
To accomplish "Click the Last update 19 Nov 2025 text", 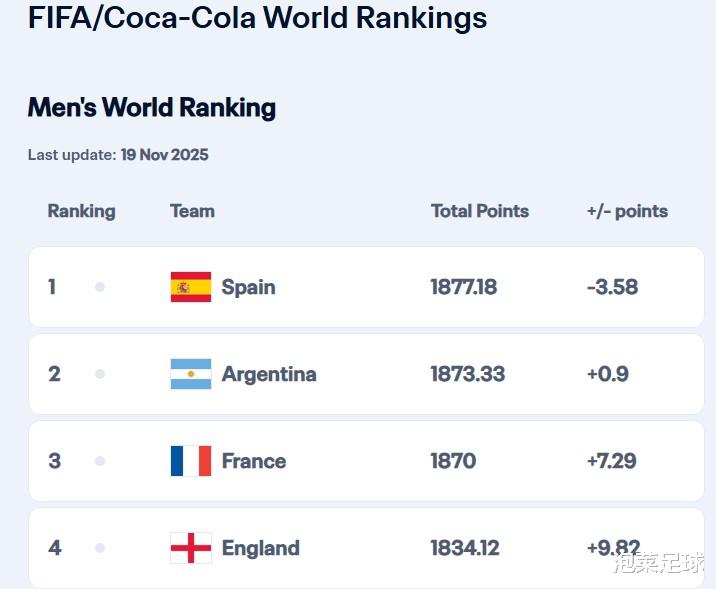I will point(118,155).
